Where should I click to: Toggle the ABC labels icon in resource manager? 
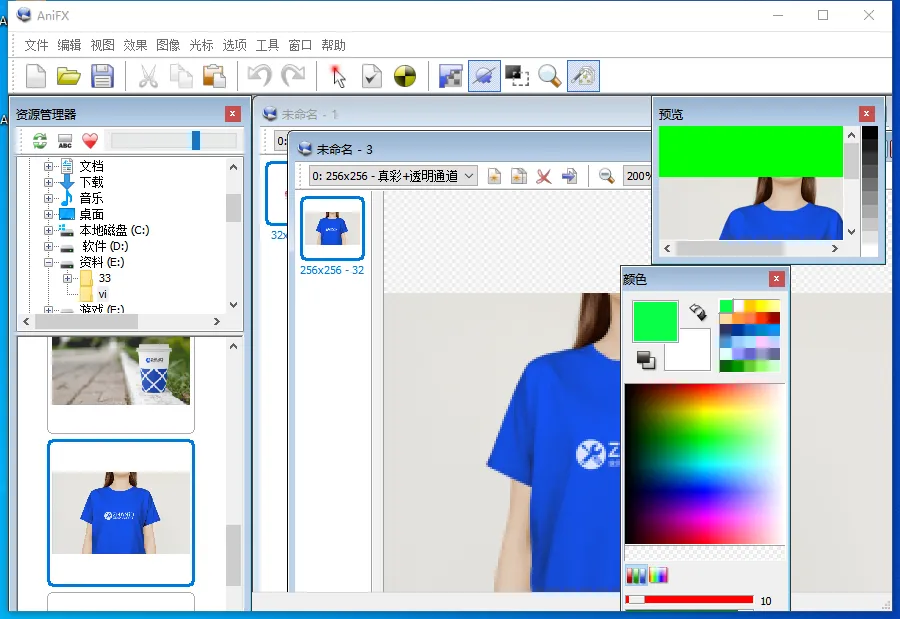65,141
